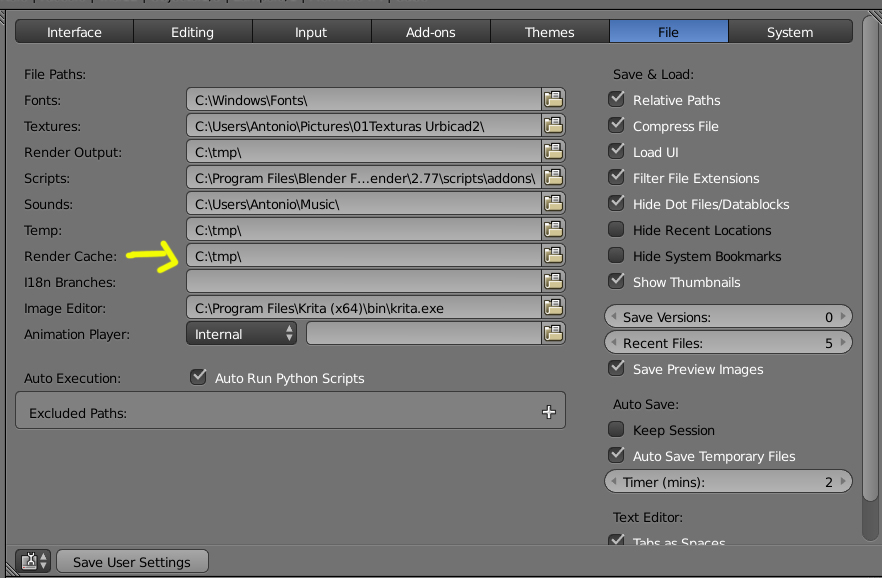The height and width of the screenshot is (578, 882).
Task: Switch to the System tab
Action: click(789, 32)
